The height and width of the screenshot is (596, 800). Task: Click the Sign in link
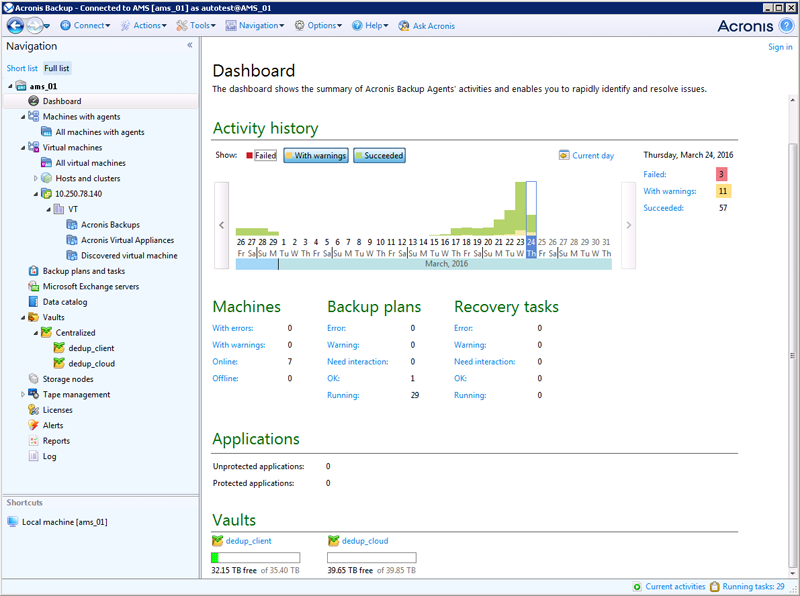(780, 47)
